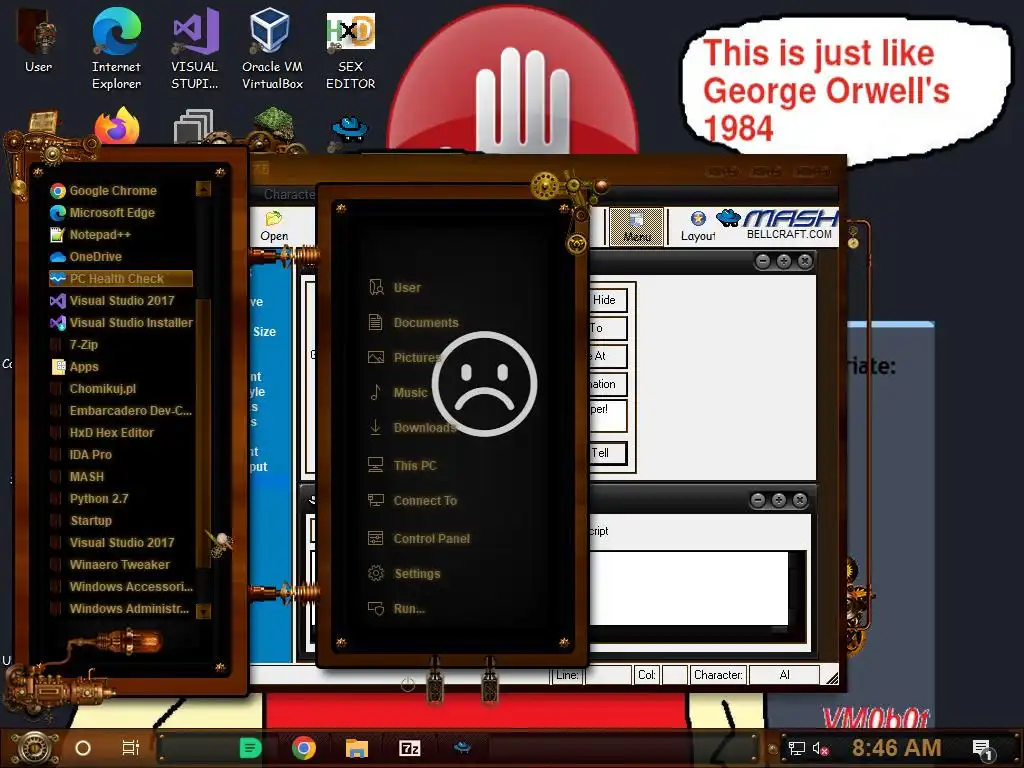Expand the HxD Hex Editor folder

coord(121,433)
